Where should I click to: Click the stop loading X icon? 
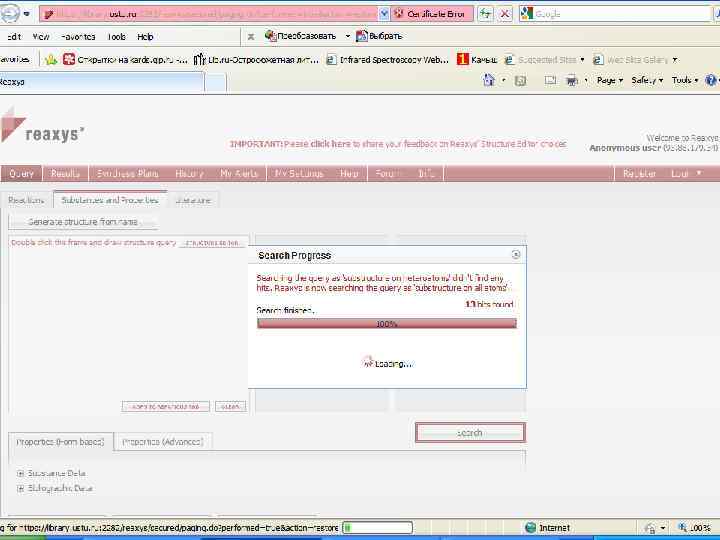pos(505,14)
